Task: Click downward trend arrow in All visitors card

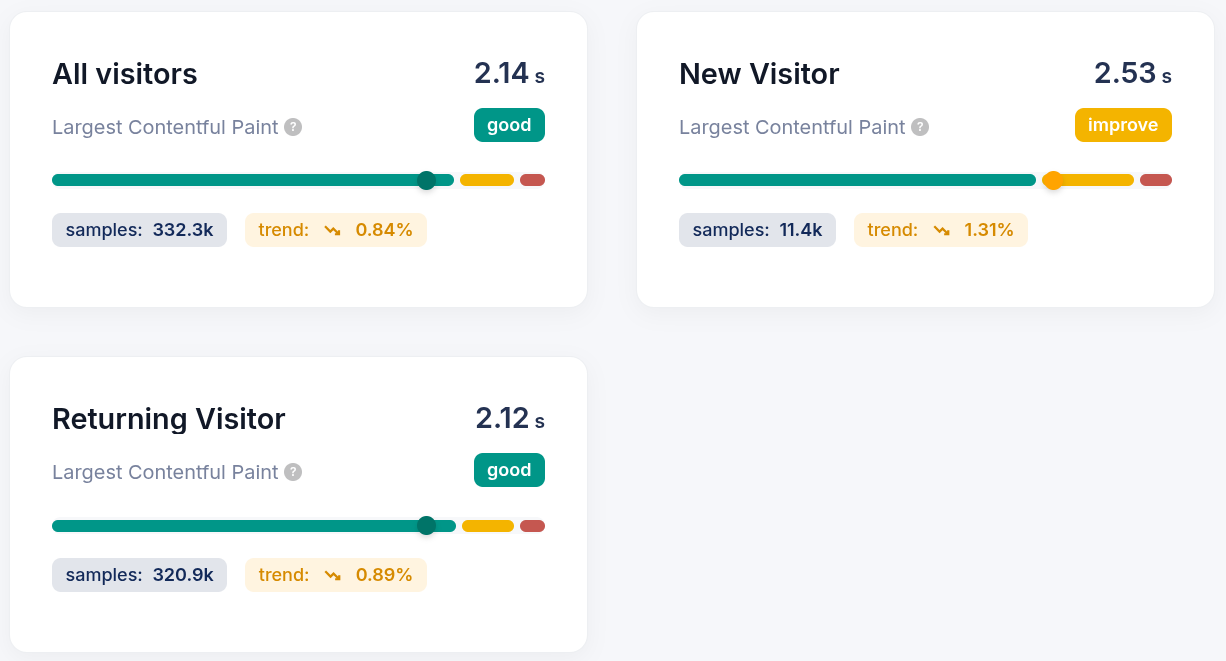Action: pos(333,230)
